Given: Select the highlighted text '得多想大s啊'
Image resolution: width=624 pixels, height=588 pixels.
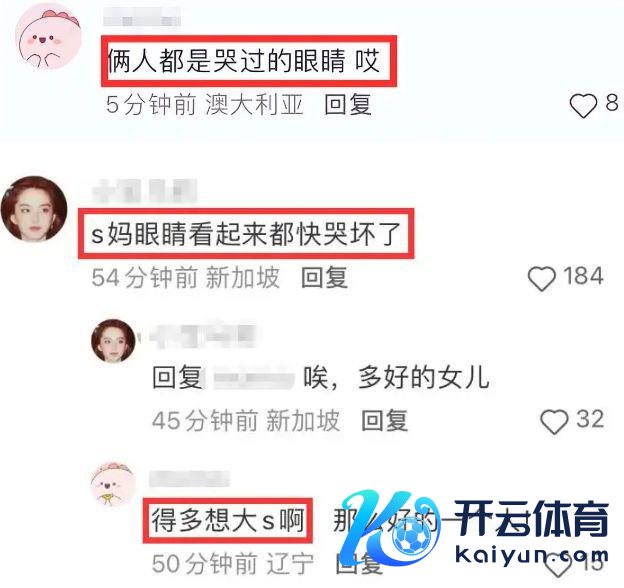Looking at the screenshot, I should (x=228, y=520).
